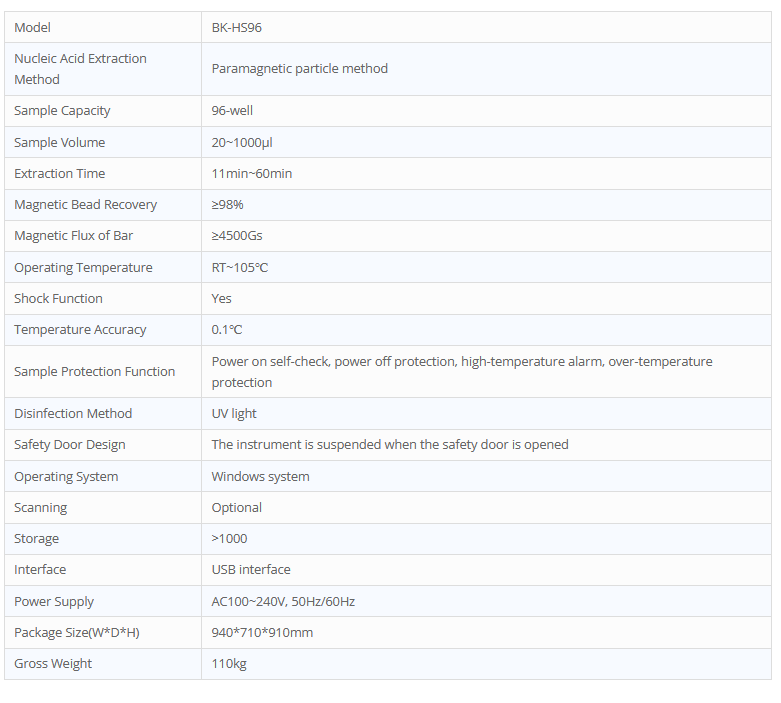Click the RT~105℃ operating temperature value

(240, 268)
